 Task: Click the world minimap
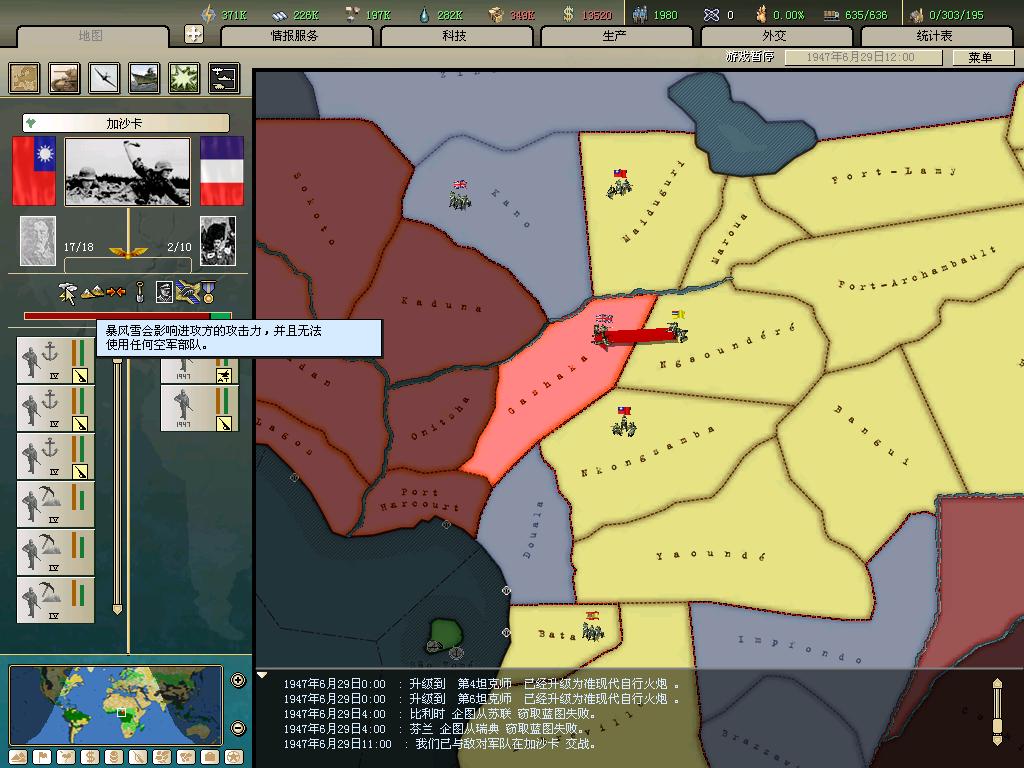(x=116, y=705)
